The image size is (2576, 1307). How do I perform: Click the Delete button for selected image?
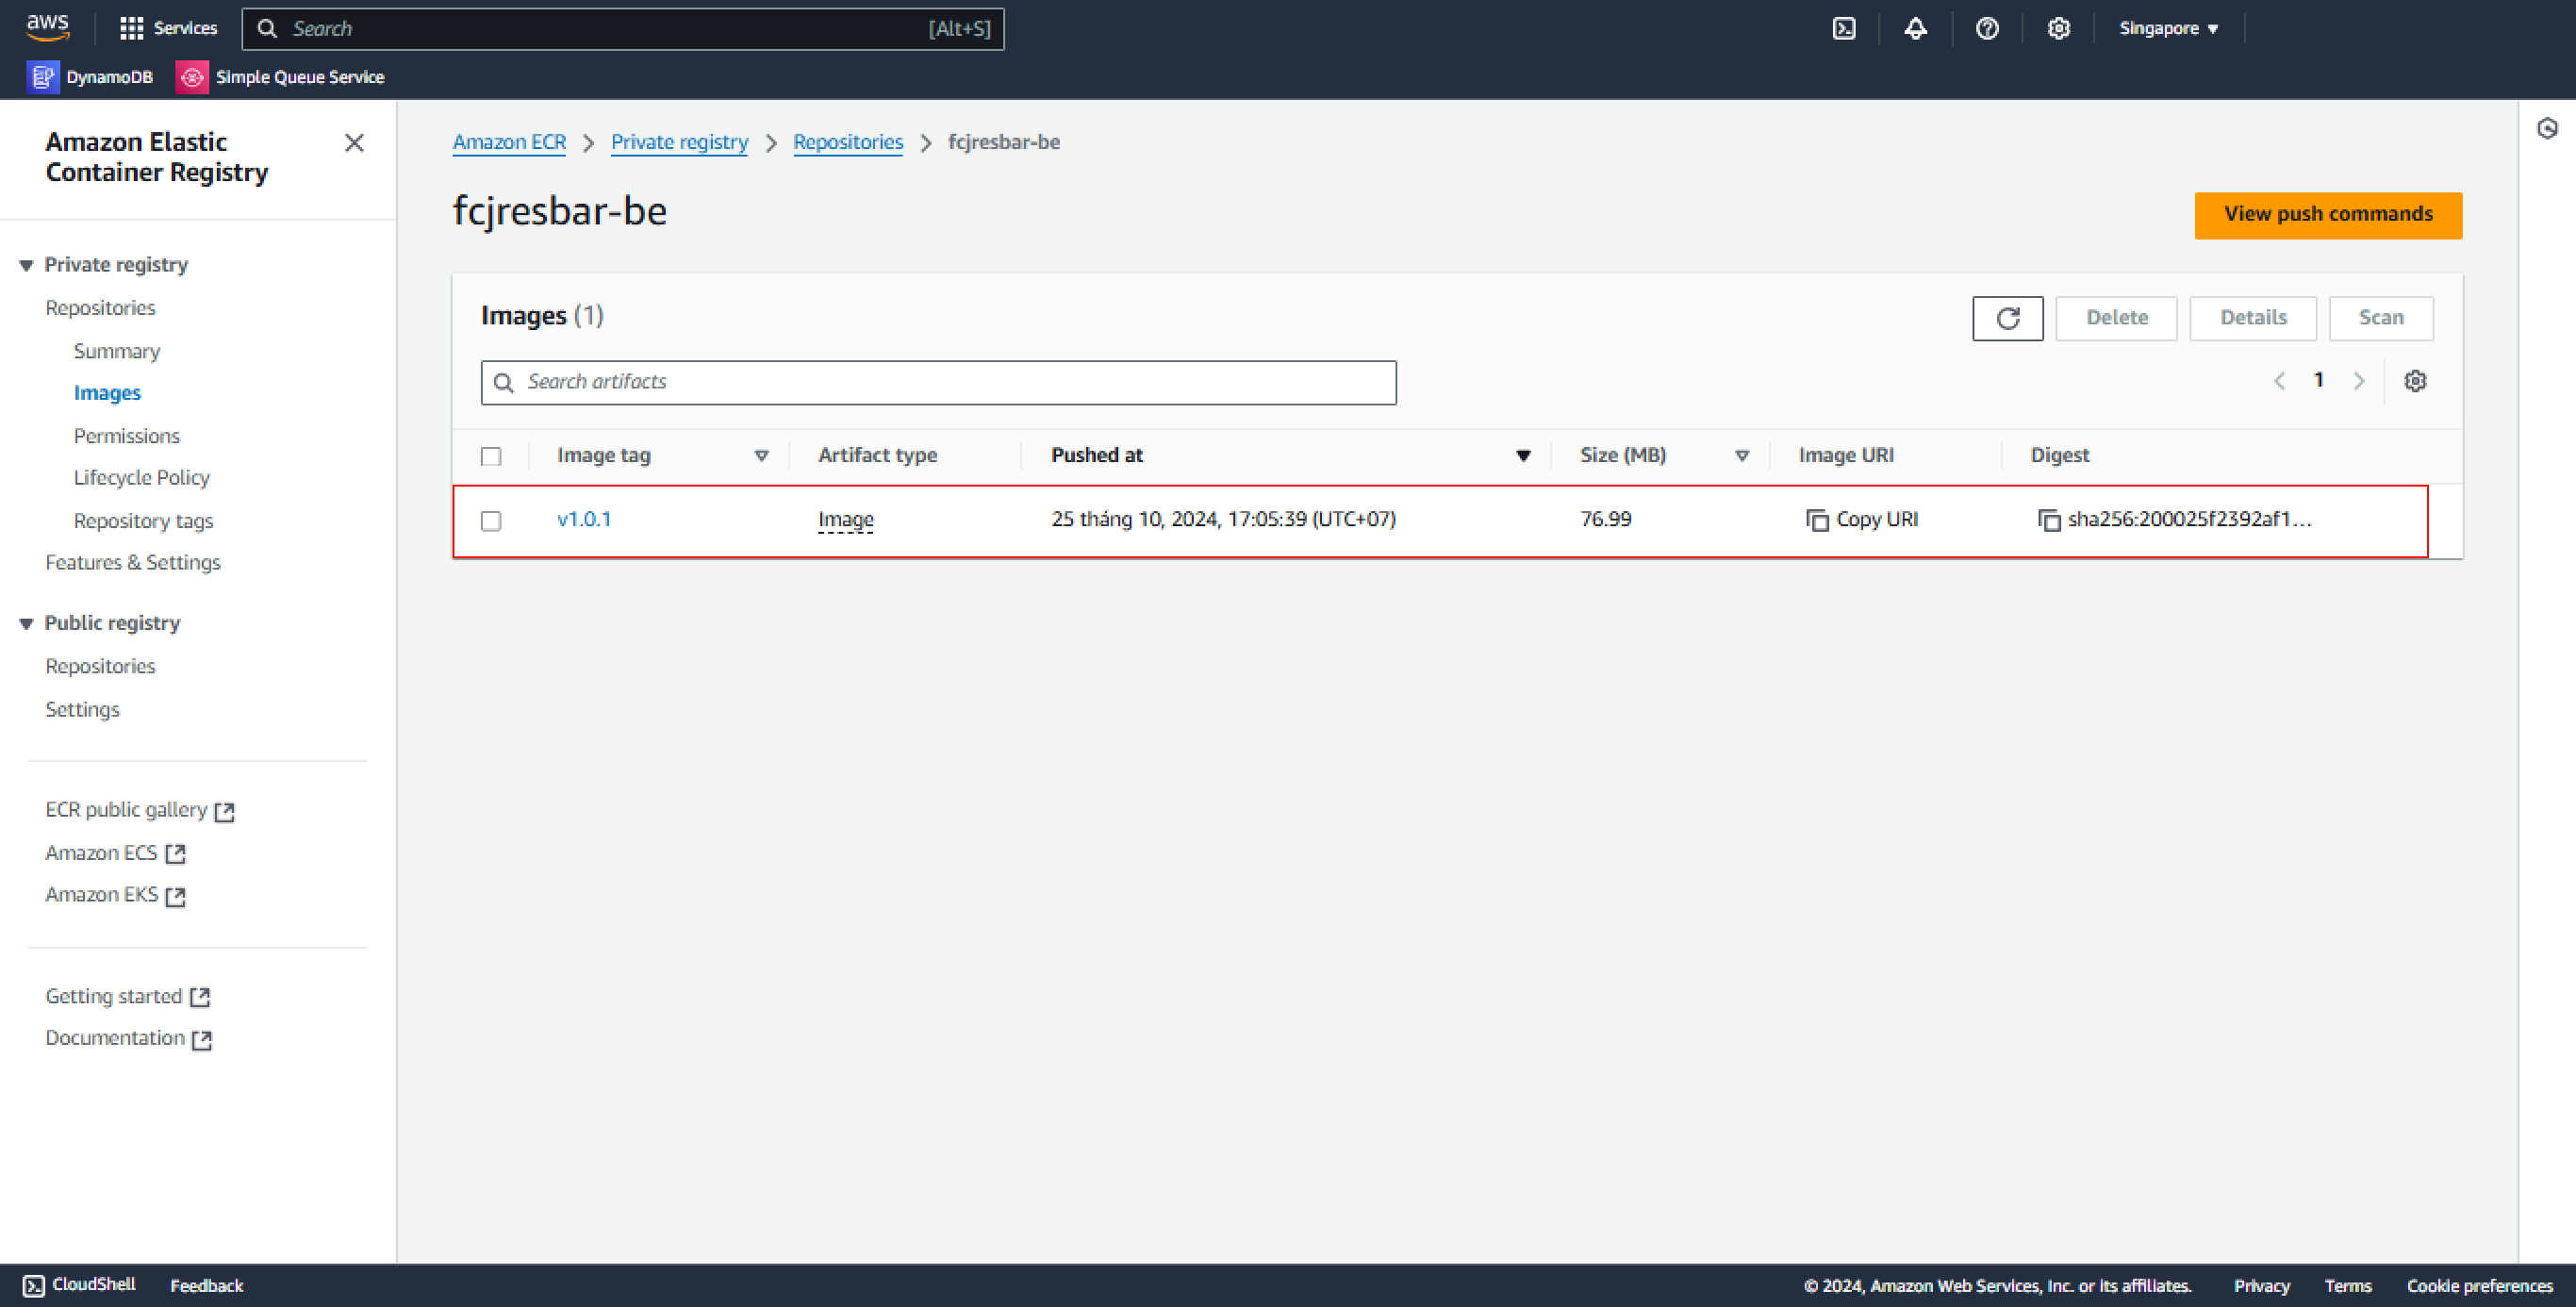(x=2115, y=317)
